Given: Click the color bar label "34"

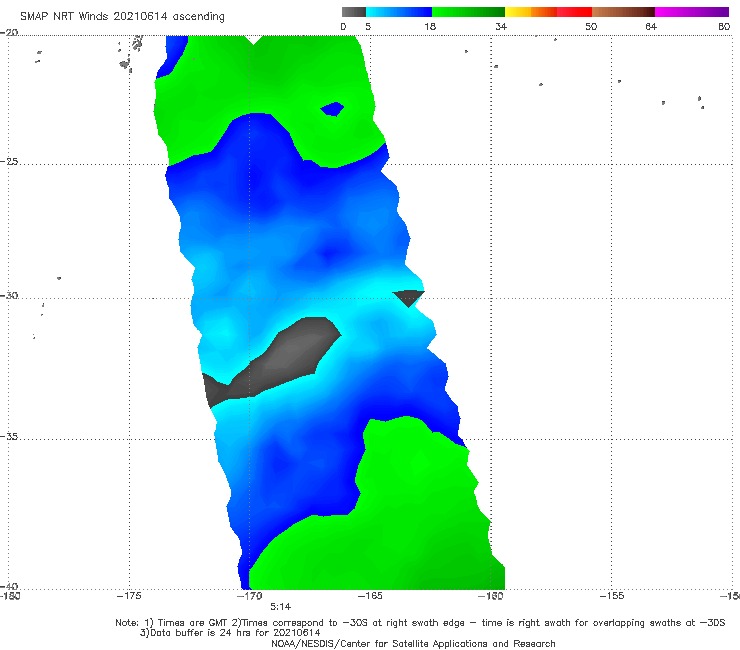Looking at the screenshot, I should [x=501, y=27].
